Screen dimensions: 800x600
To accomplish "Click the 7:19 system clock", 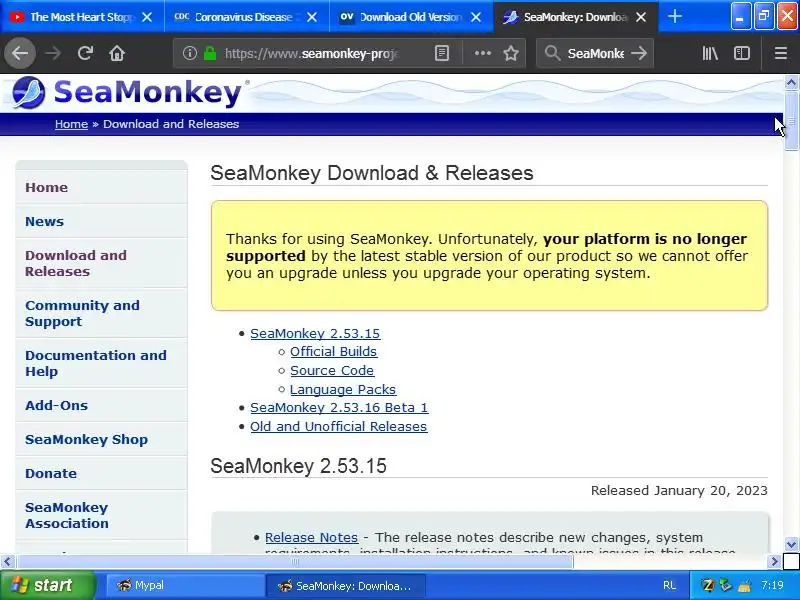I will [x=771, y=585].
